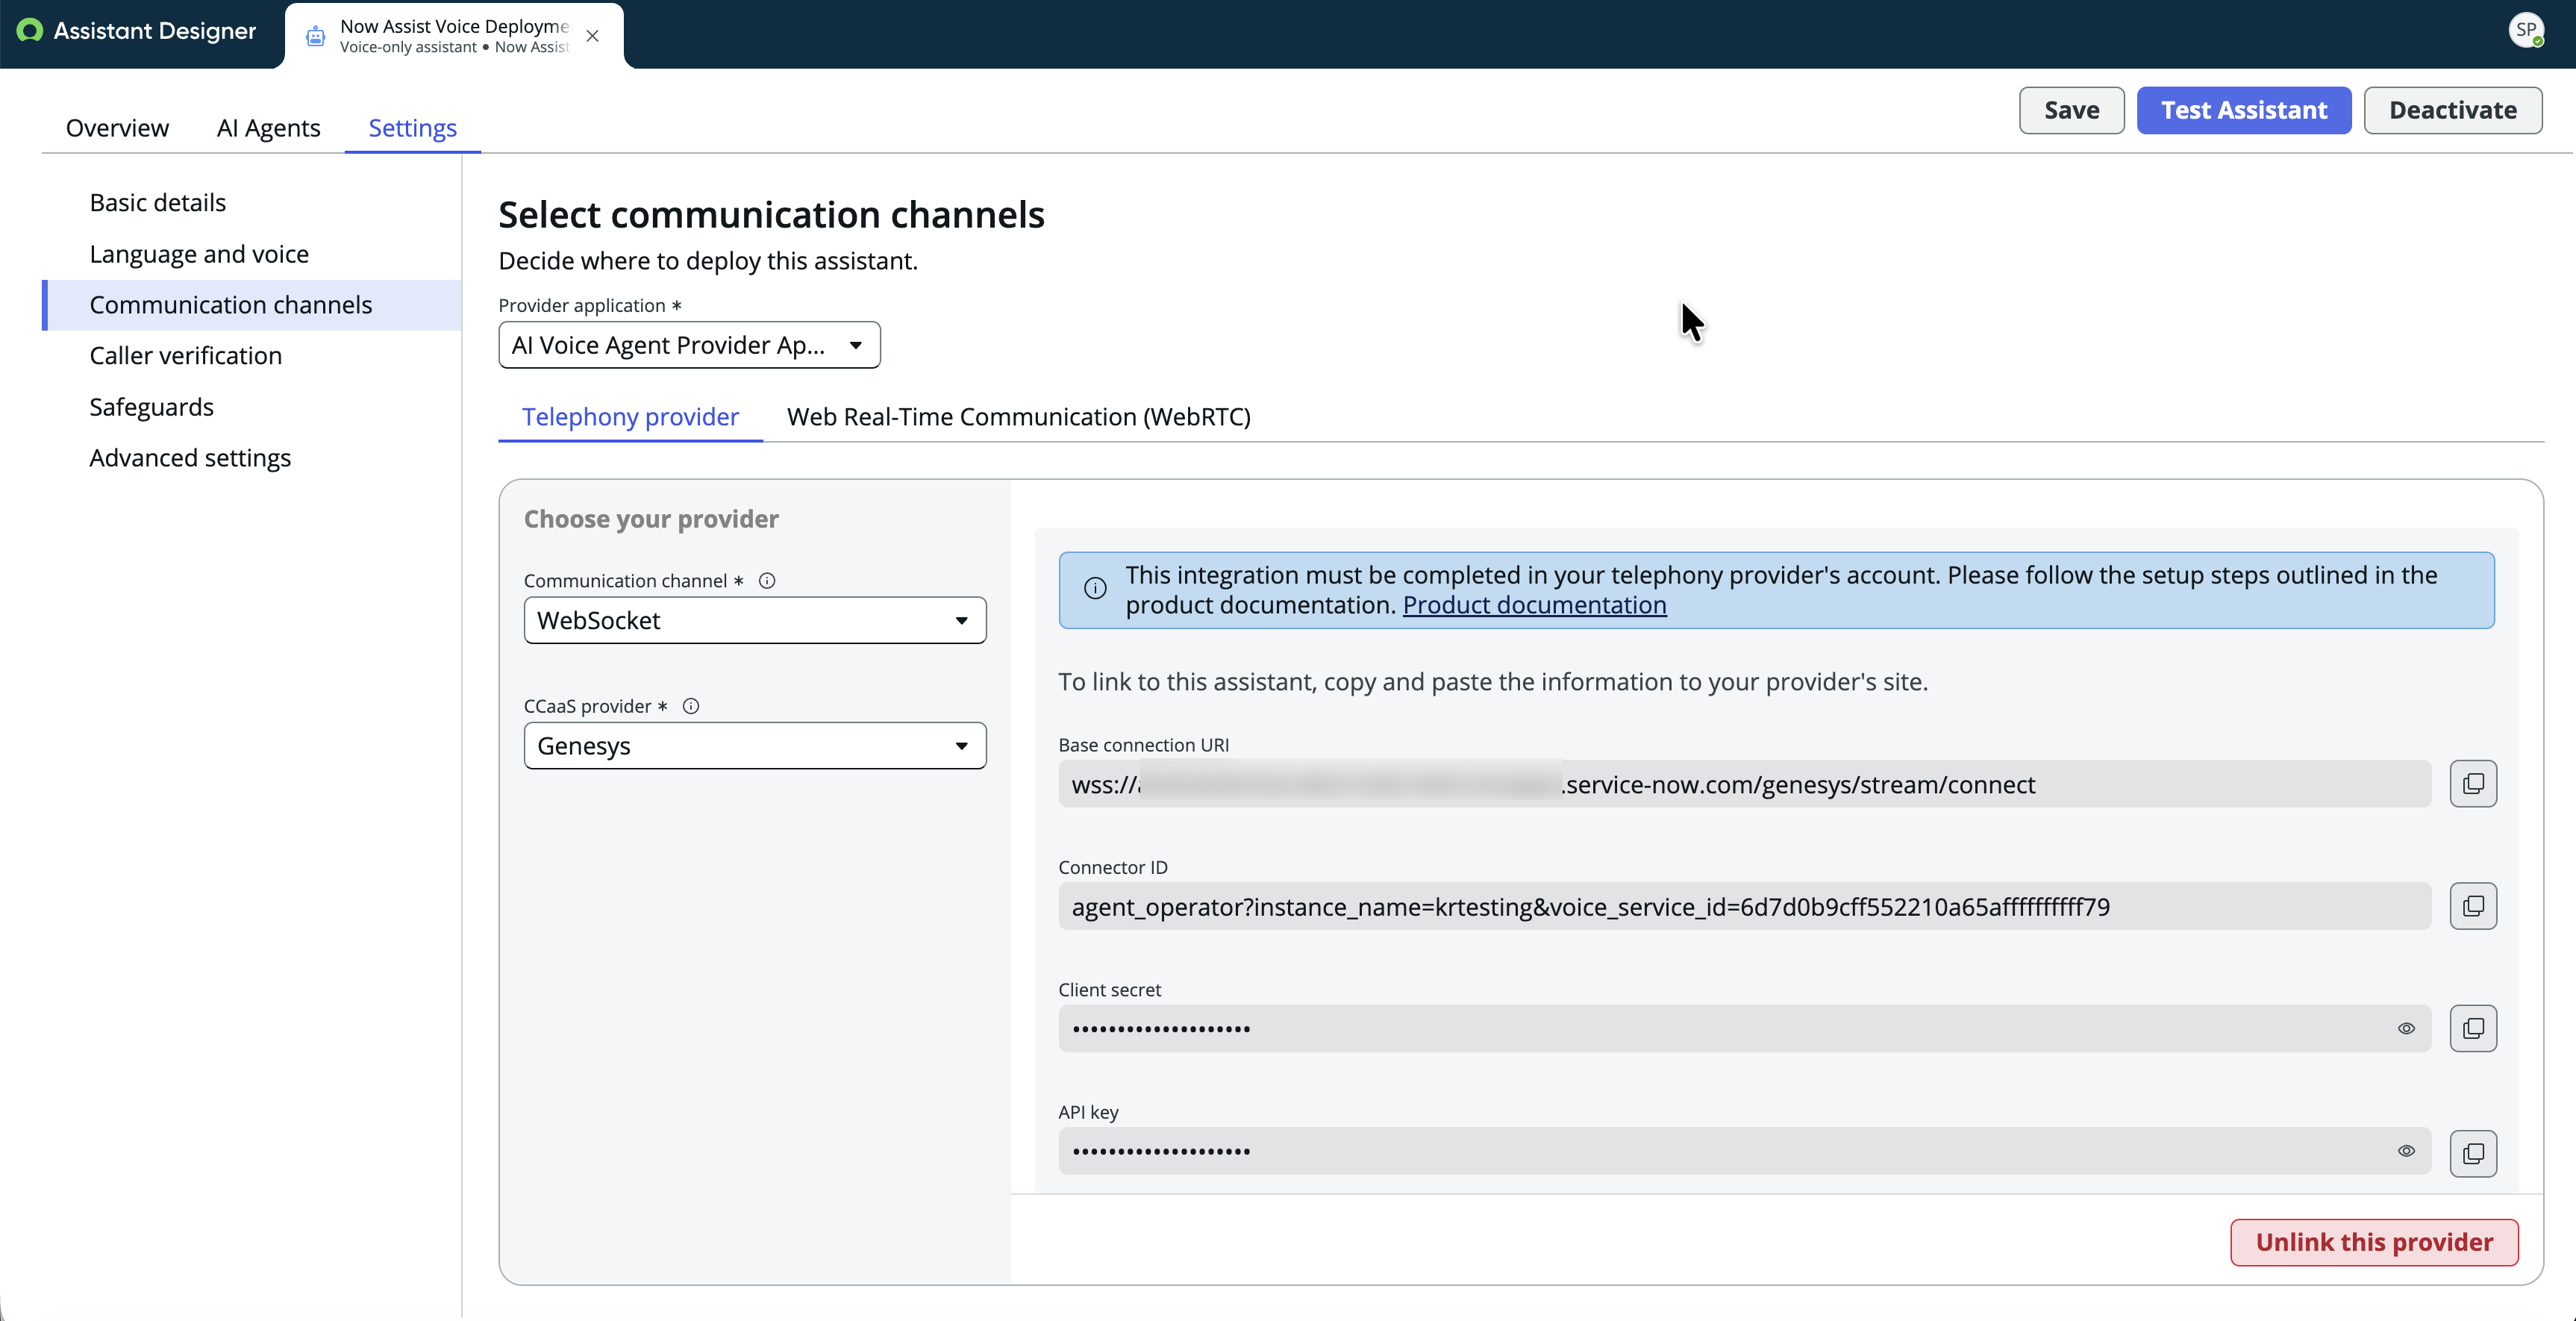The image size is (2576, 1321).
Task: Copy the Base connection URI value
Action: [2473, 784]
